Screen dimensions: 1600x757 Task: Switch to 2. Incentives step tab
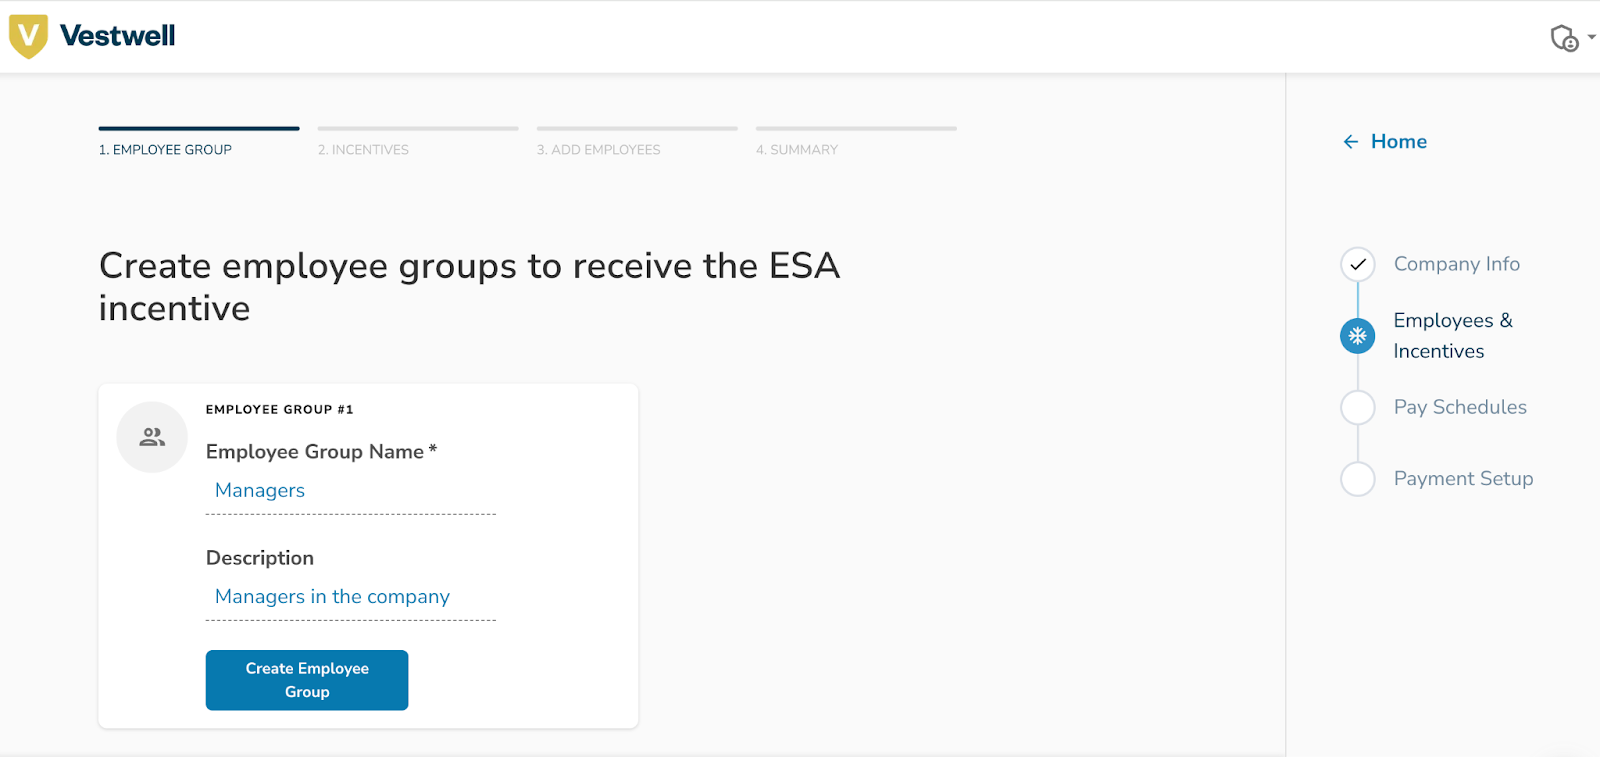click(x=363, y=149)
